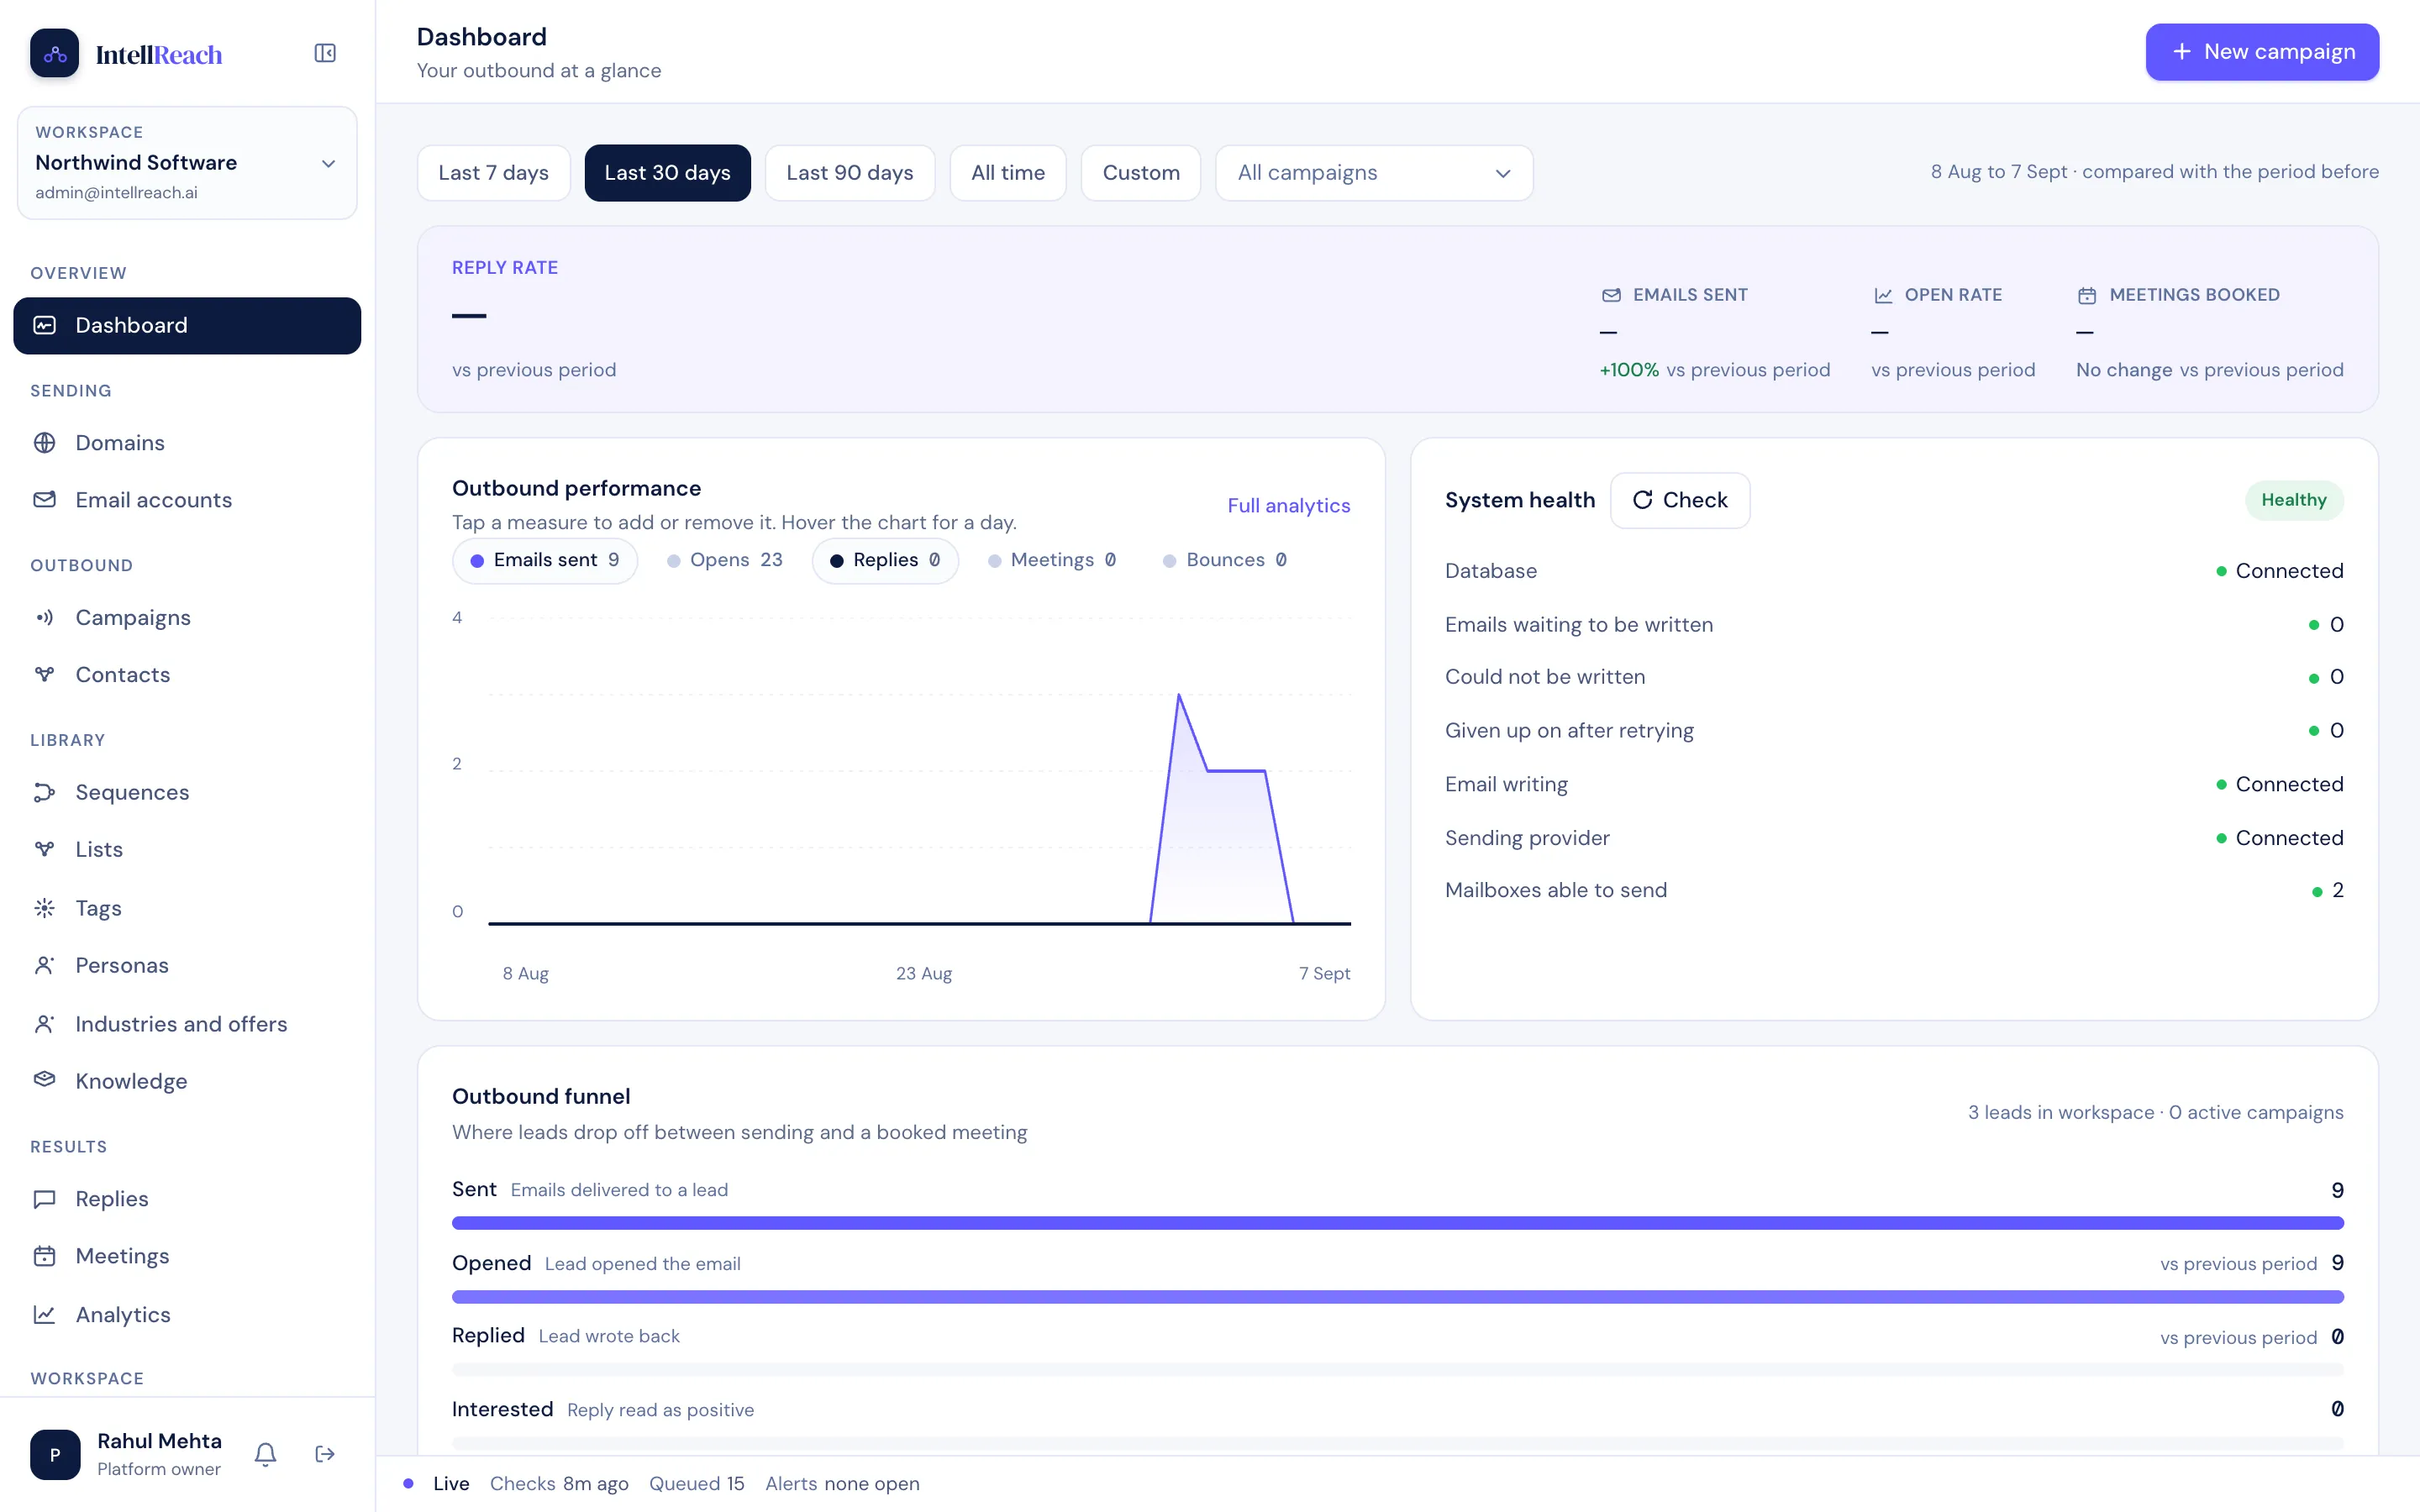
Task: Click the Analytics line chart icon
Action: [x=45, y=1314]
